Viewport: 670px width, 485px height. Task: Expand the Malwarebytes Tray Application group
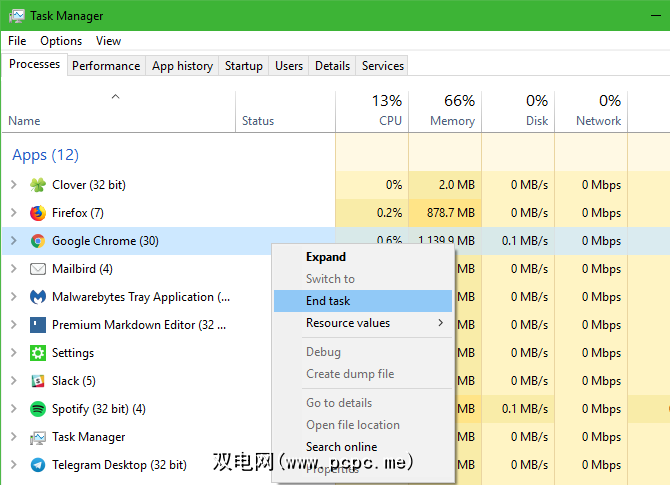click(14, 297)
